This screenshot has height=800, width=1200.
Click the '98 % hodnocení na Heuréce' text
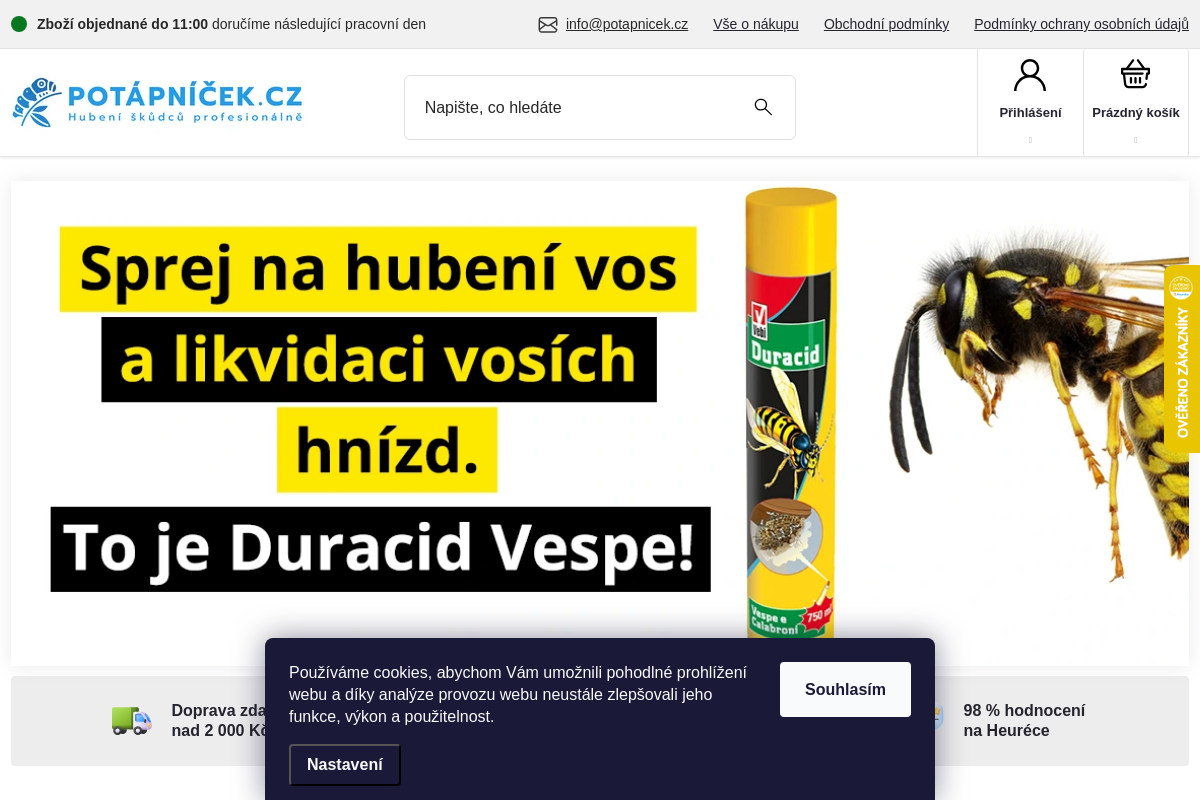point(1024,720)
